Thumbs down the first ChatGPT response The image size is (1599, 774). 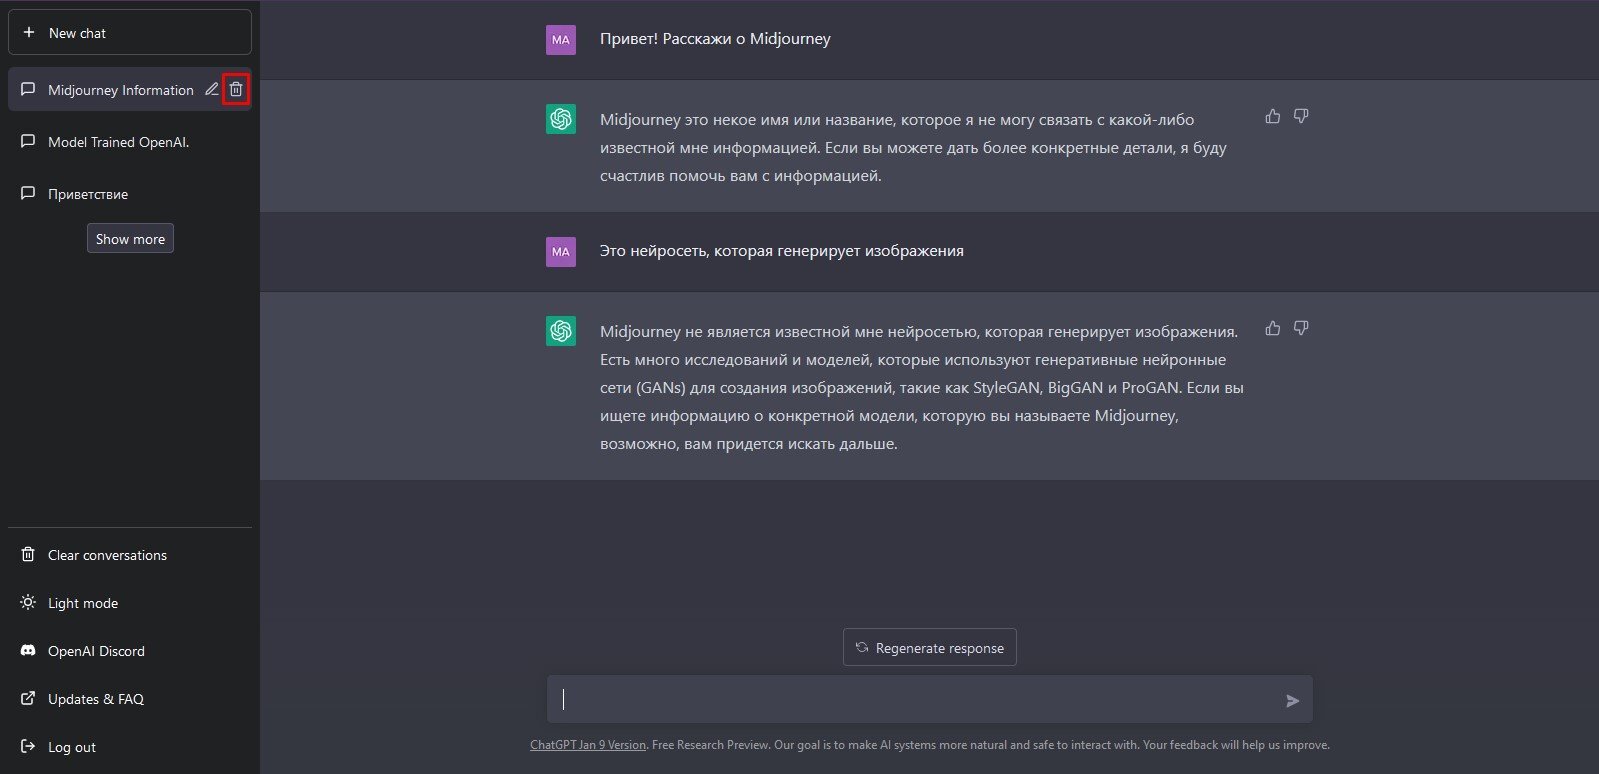tap(1301, 116)
